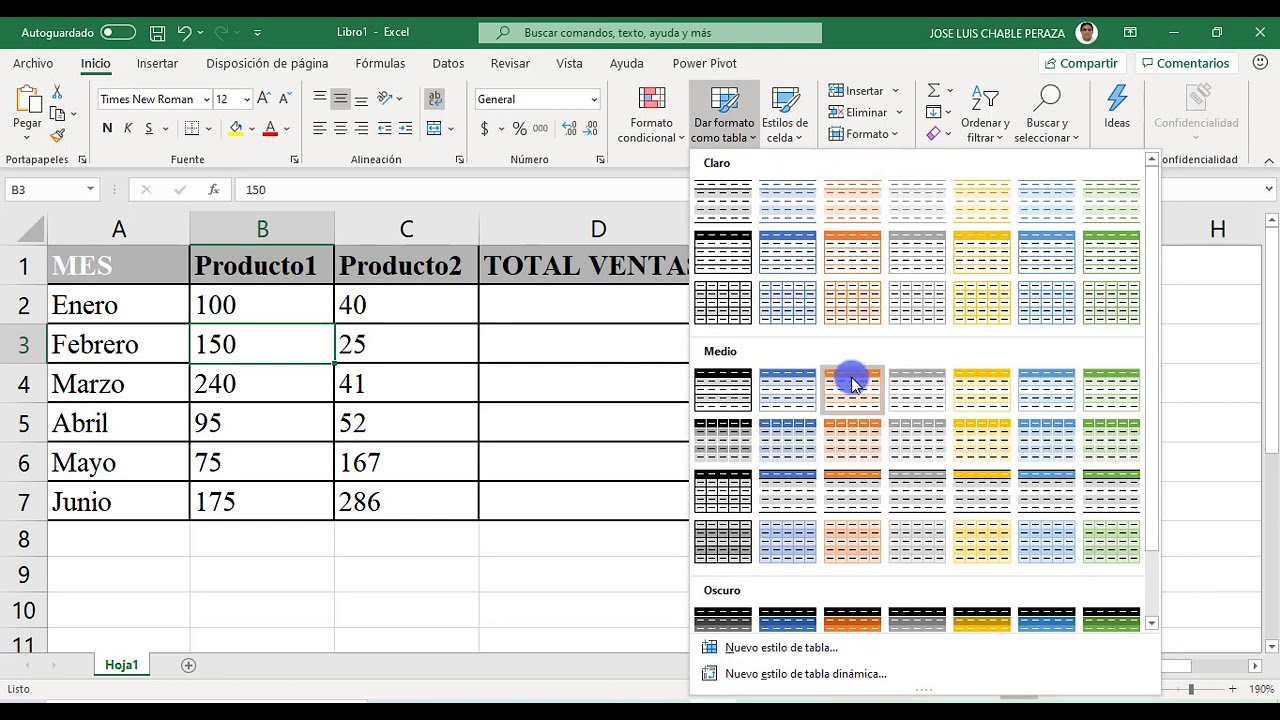Click the Fill color bucket icon
The height and width of the screenshot is (720, 1280).
[x=235, y=128]
